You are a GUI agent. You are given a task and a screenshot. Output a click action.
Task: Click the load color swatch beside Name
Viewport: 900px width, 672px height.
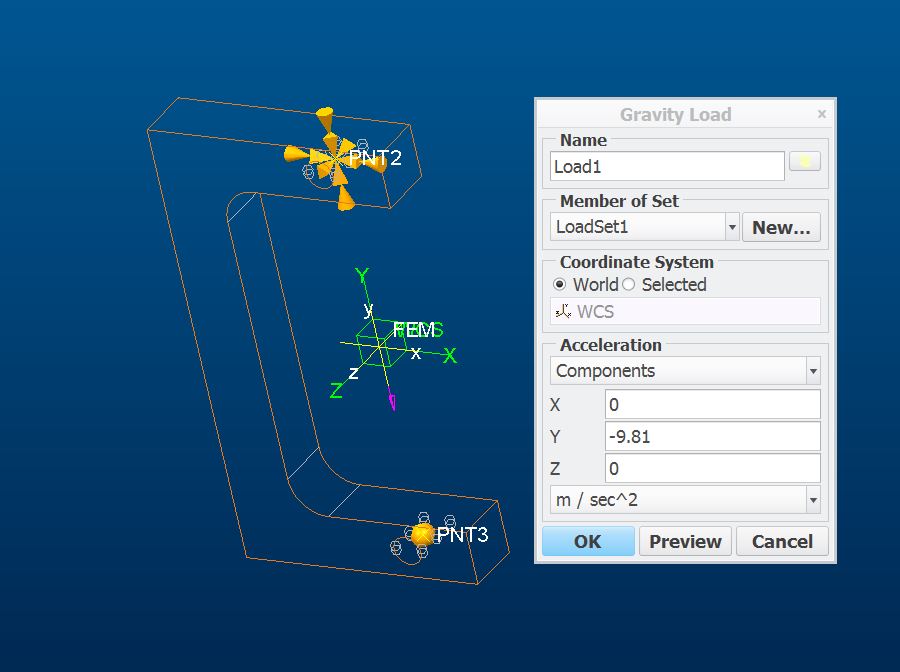(x=804, y=161)
